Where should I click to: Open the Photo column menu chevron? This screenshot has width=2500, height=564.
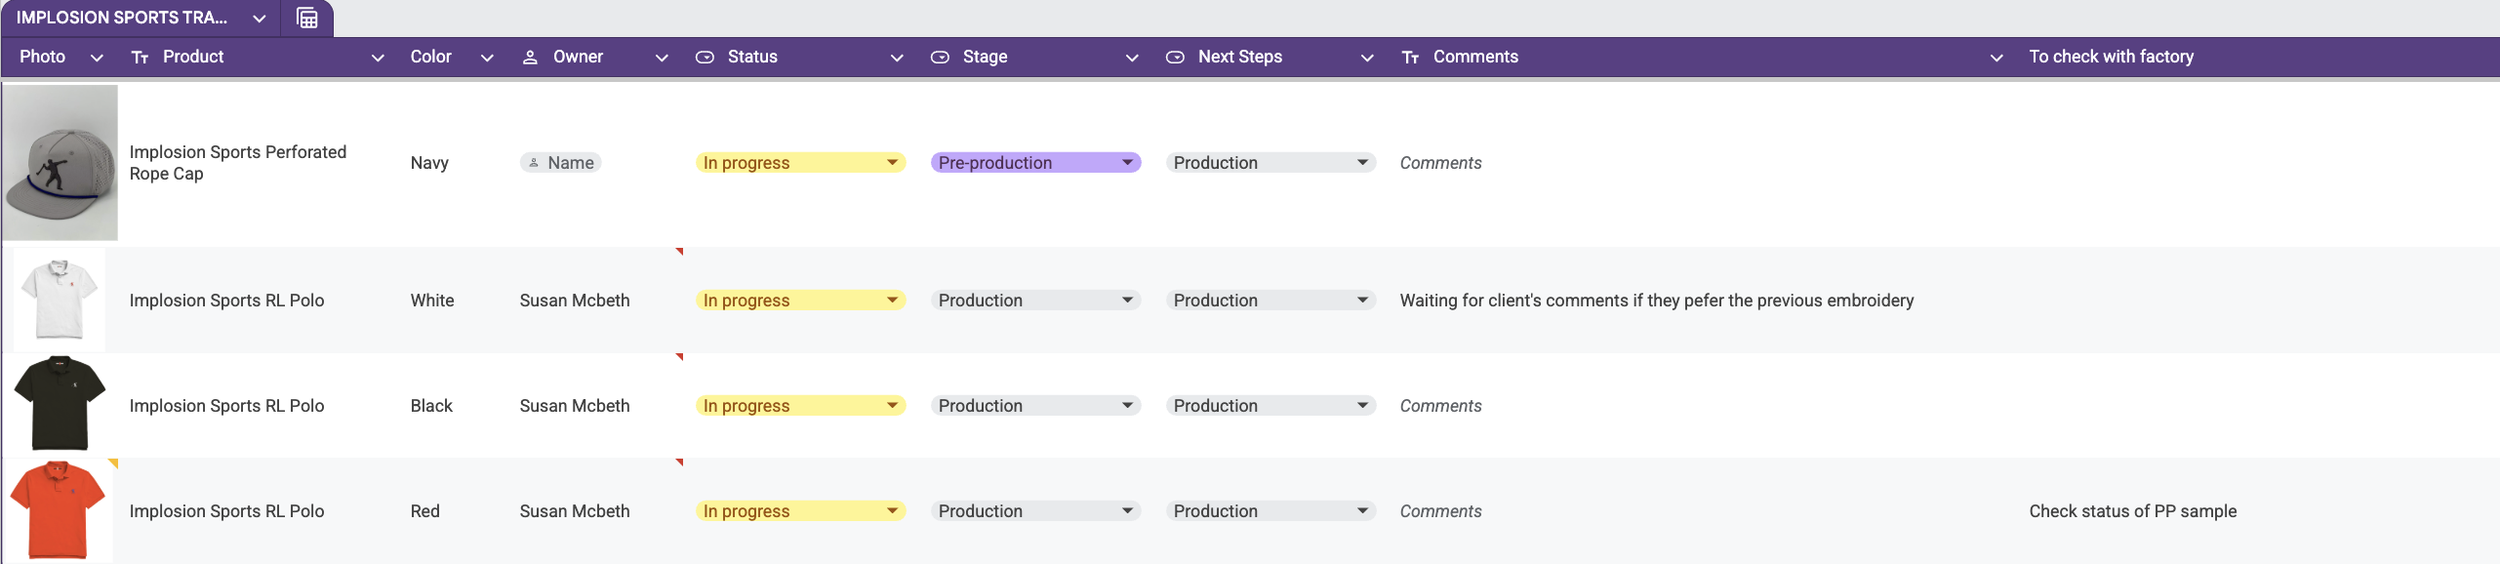coord(97,58)
